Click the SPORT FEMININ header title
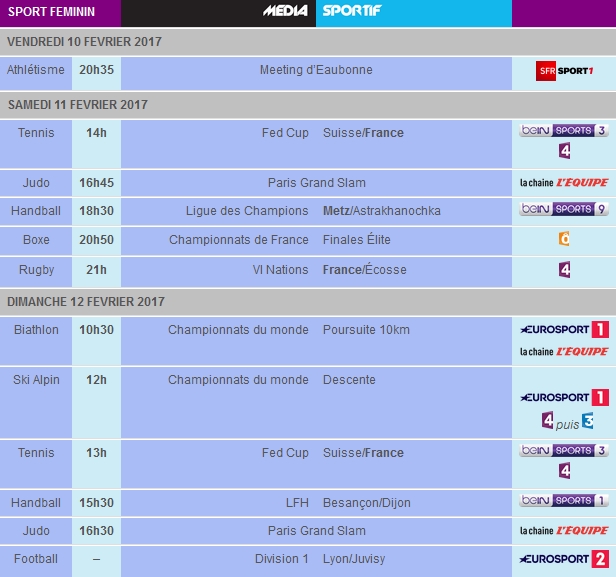616x577 pixels. pyautogui.click(x=51, y=12)
